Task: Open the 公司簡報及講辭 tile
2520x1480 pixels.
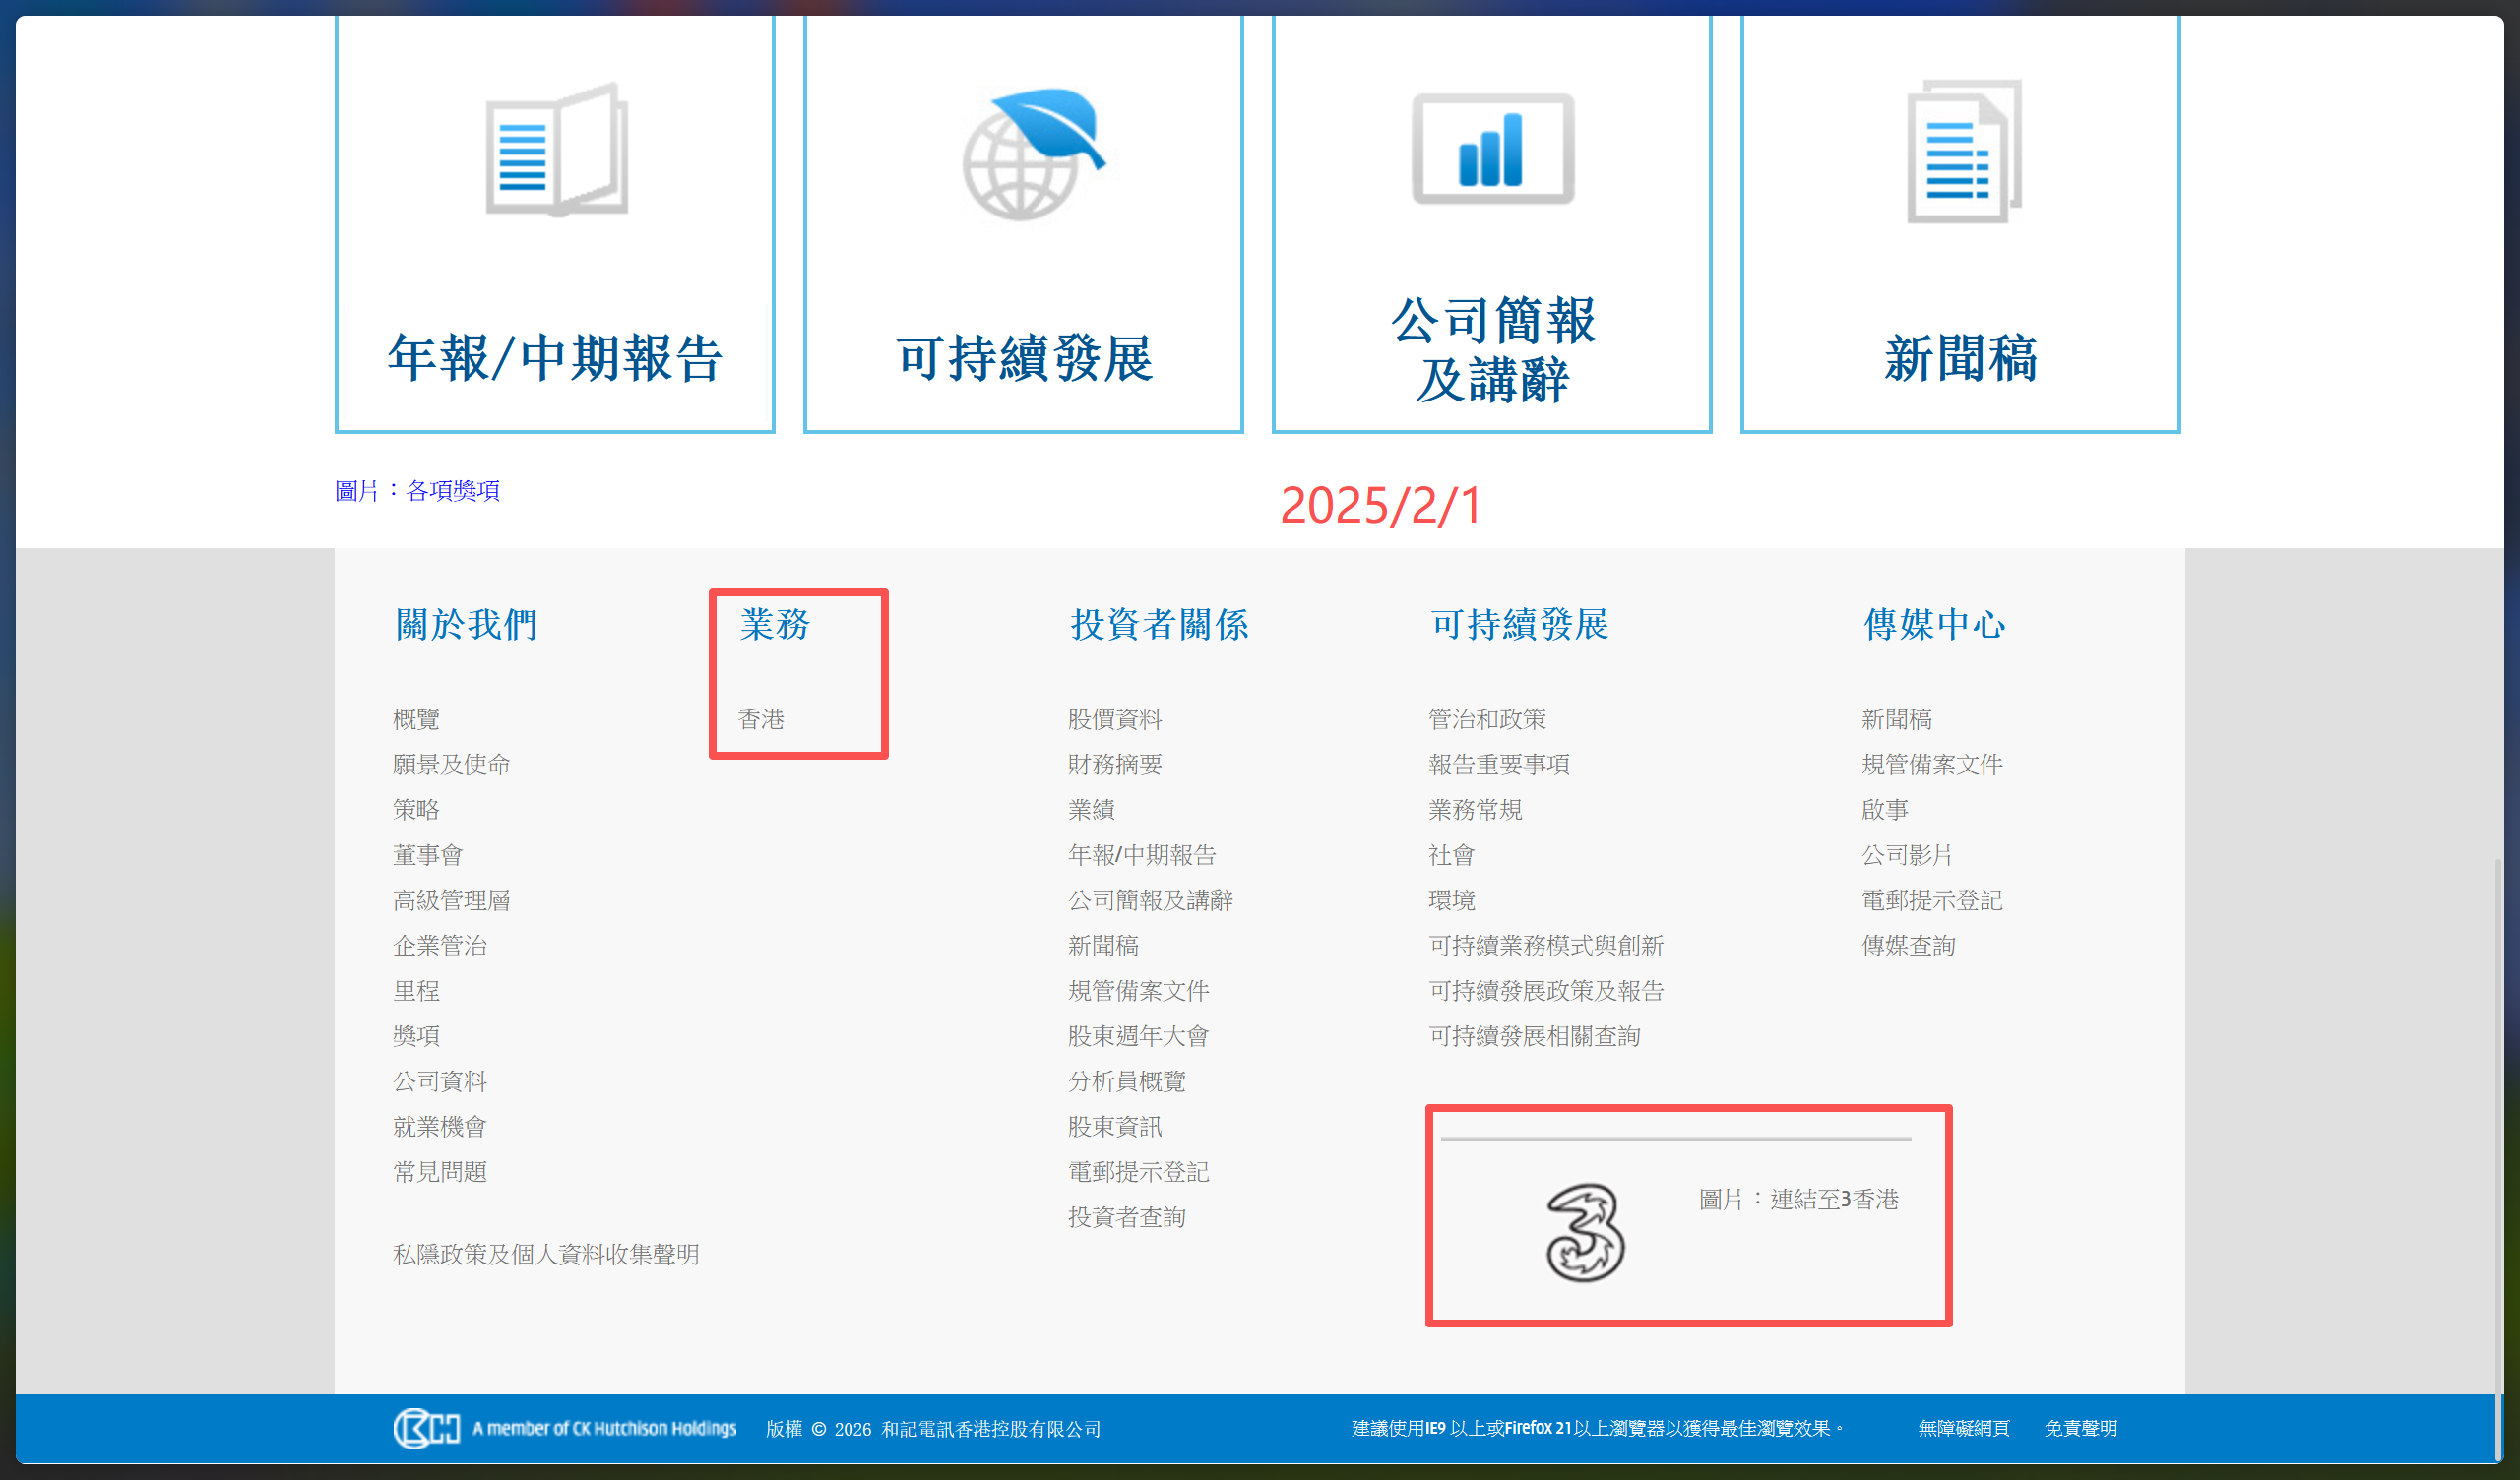Action: (x=1492, y=350)
